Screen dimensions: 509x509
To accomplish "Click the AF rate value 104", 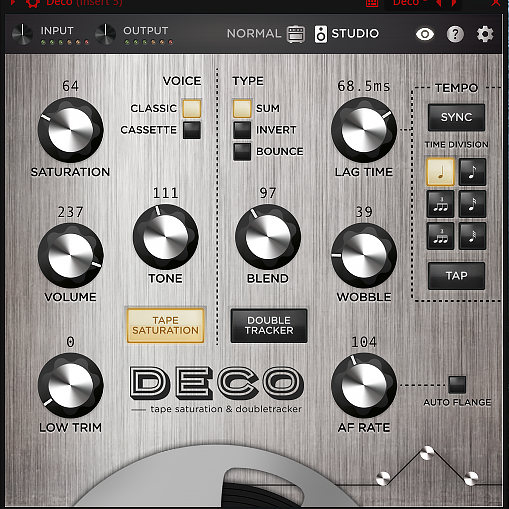I will pyautogui.click(x=364, y=342).
